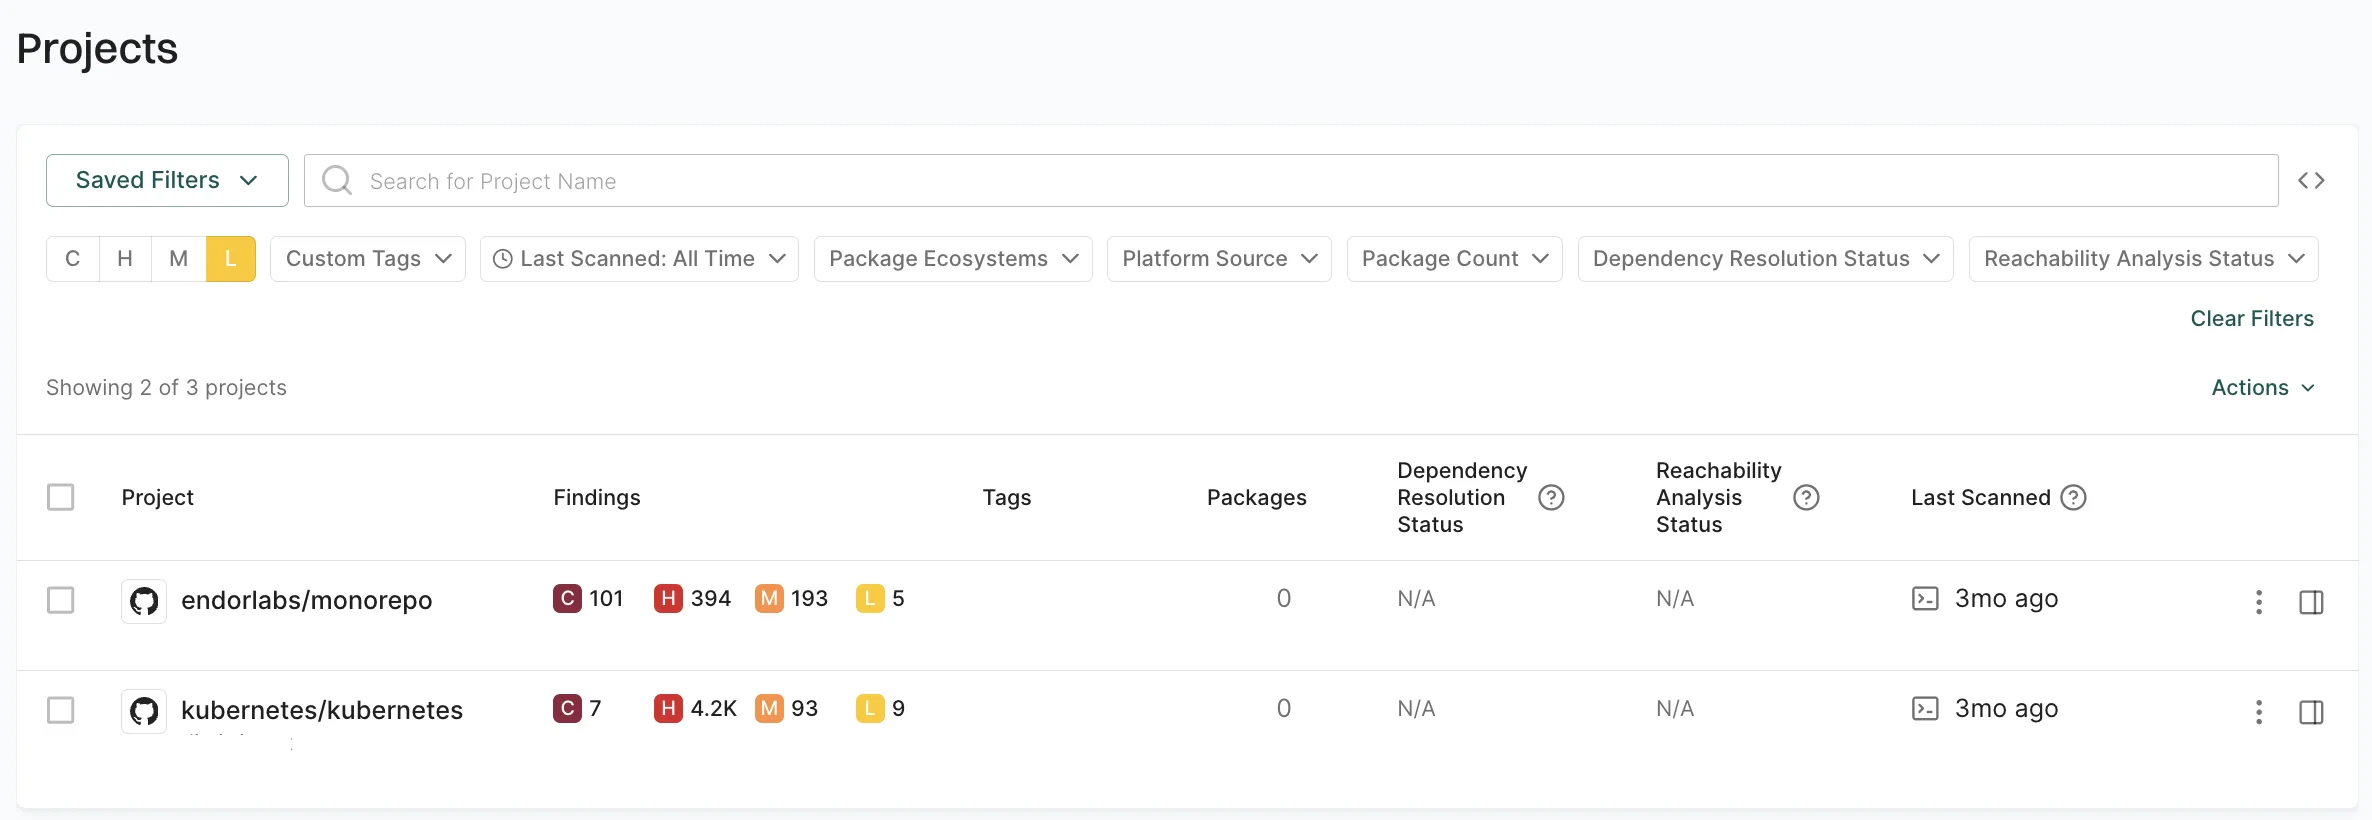Check the select-all projects checkbox

click(61, 498)
